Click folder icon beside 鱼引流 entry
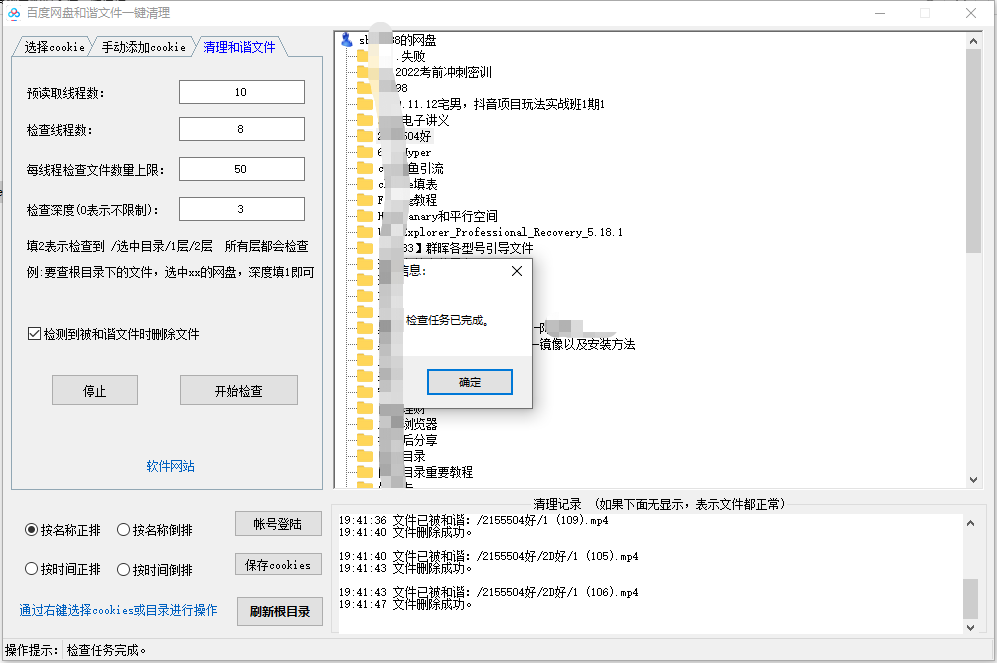Image resolution: width=997 pixels, height=663 pixels. pyautogui.click(x=364, y=168)
